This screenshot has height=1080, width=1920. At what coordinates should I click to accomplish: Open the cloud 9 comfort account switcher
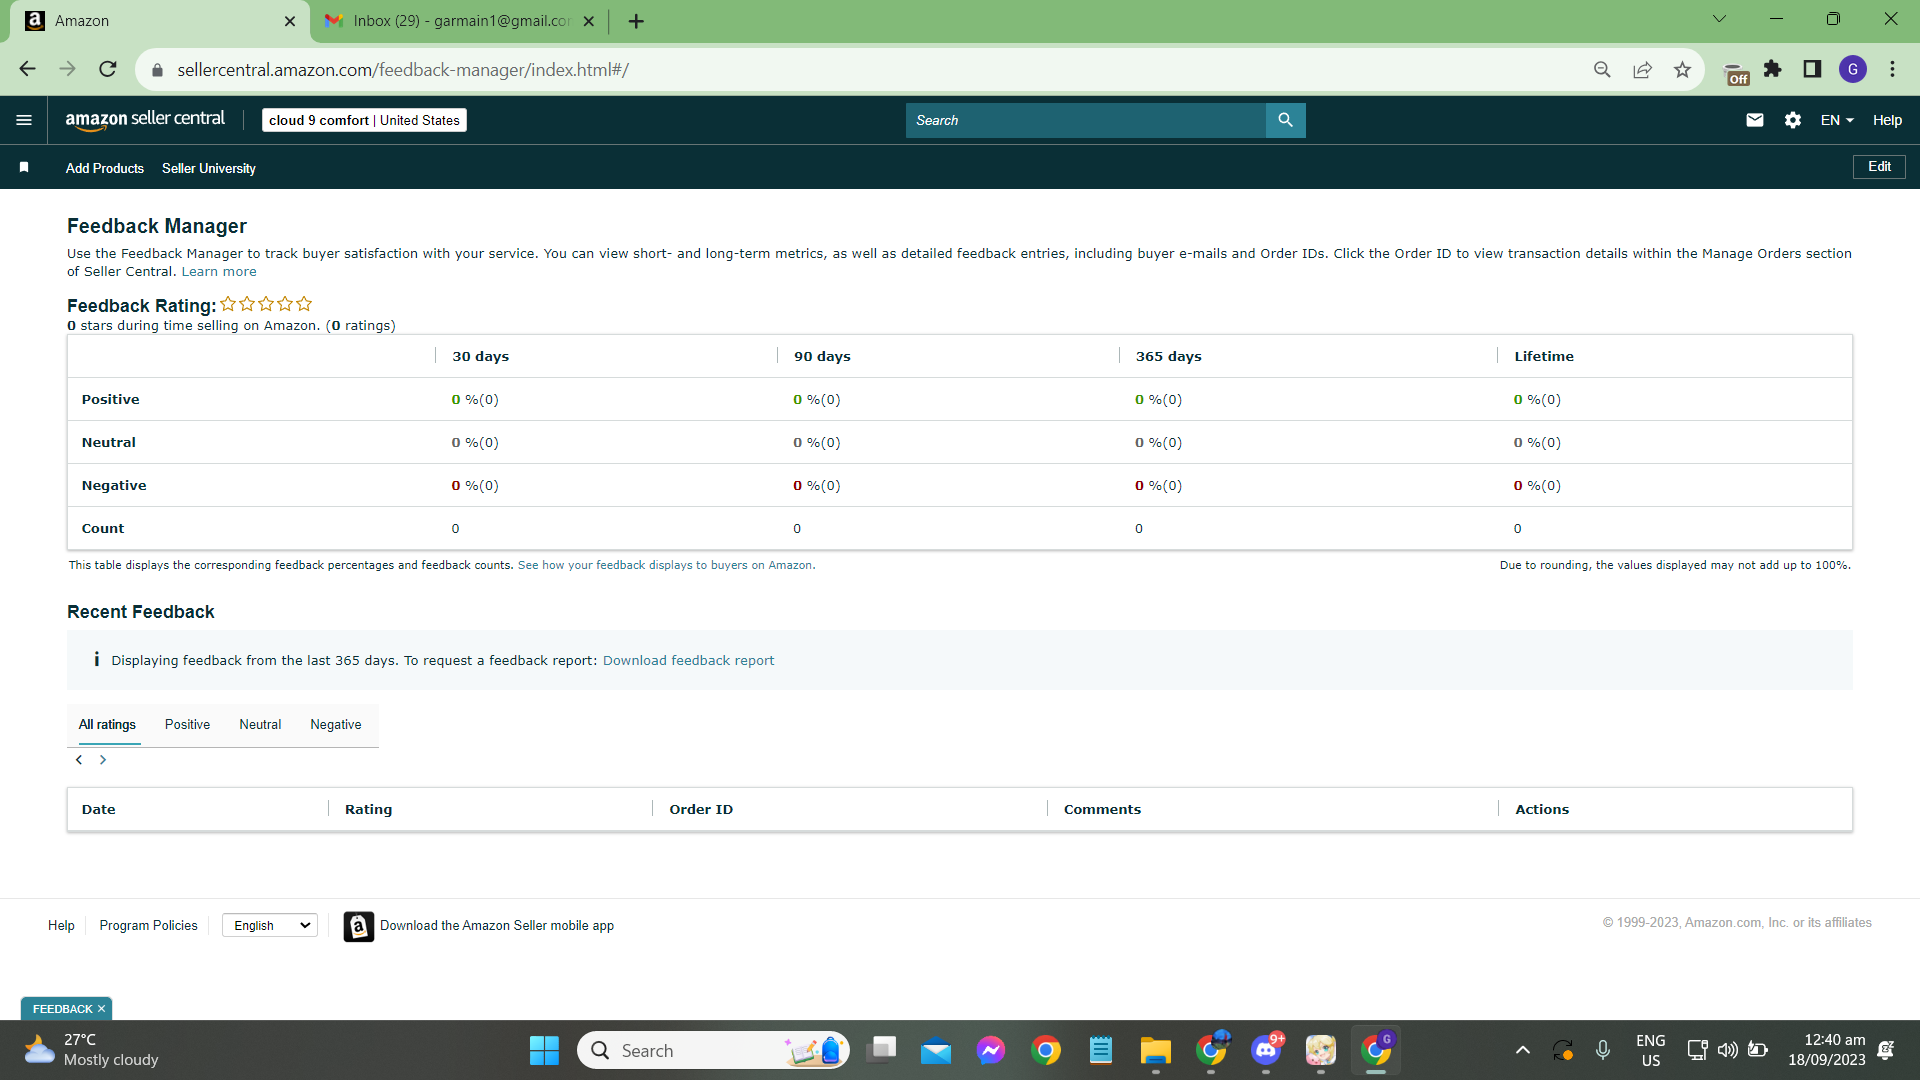pos(364,120)
